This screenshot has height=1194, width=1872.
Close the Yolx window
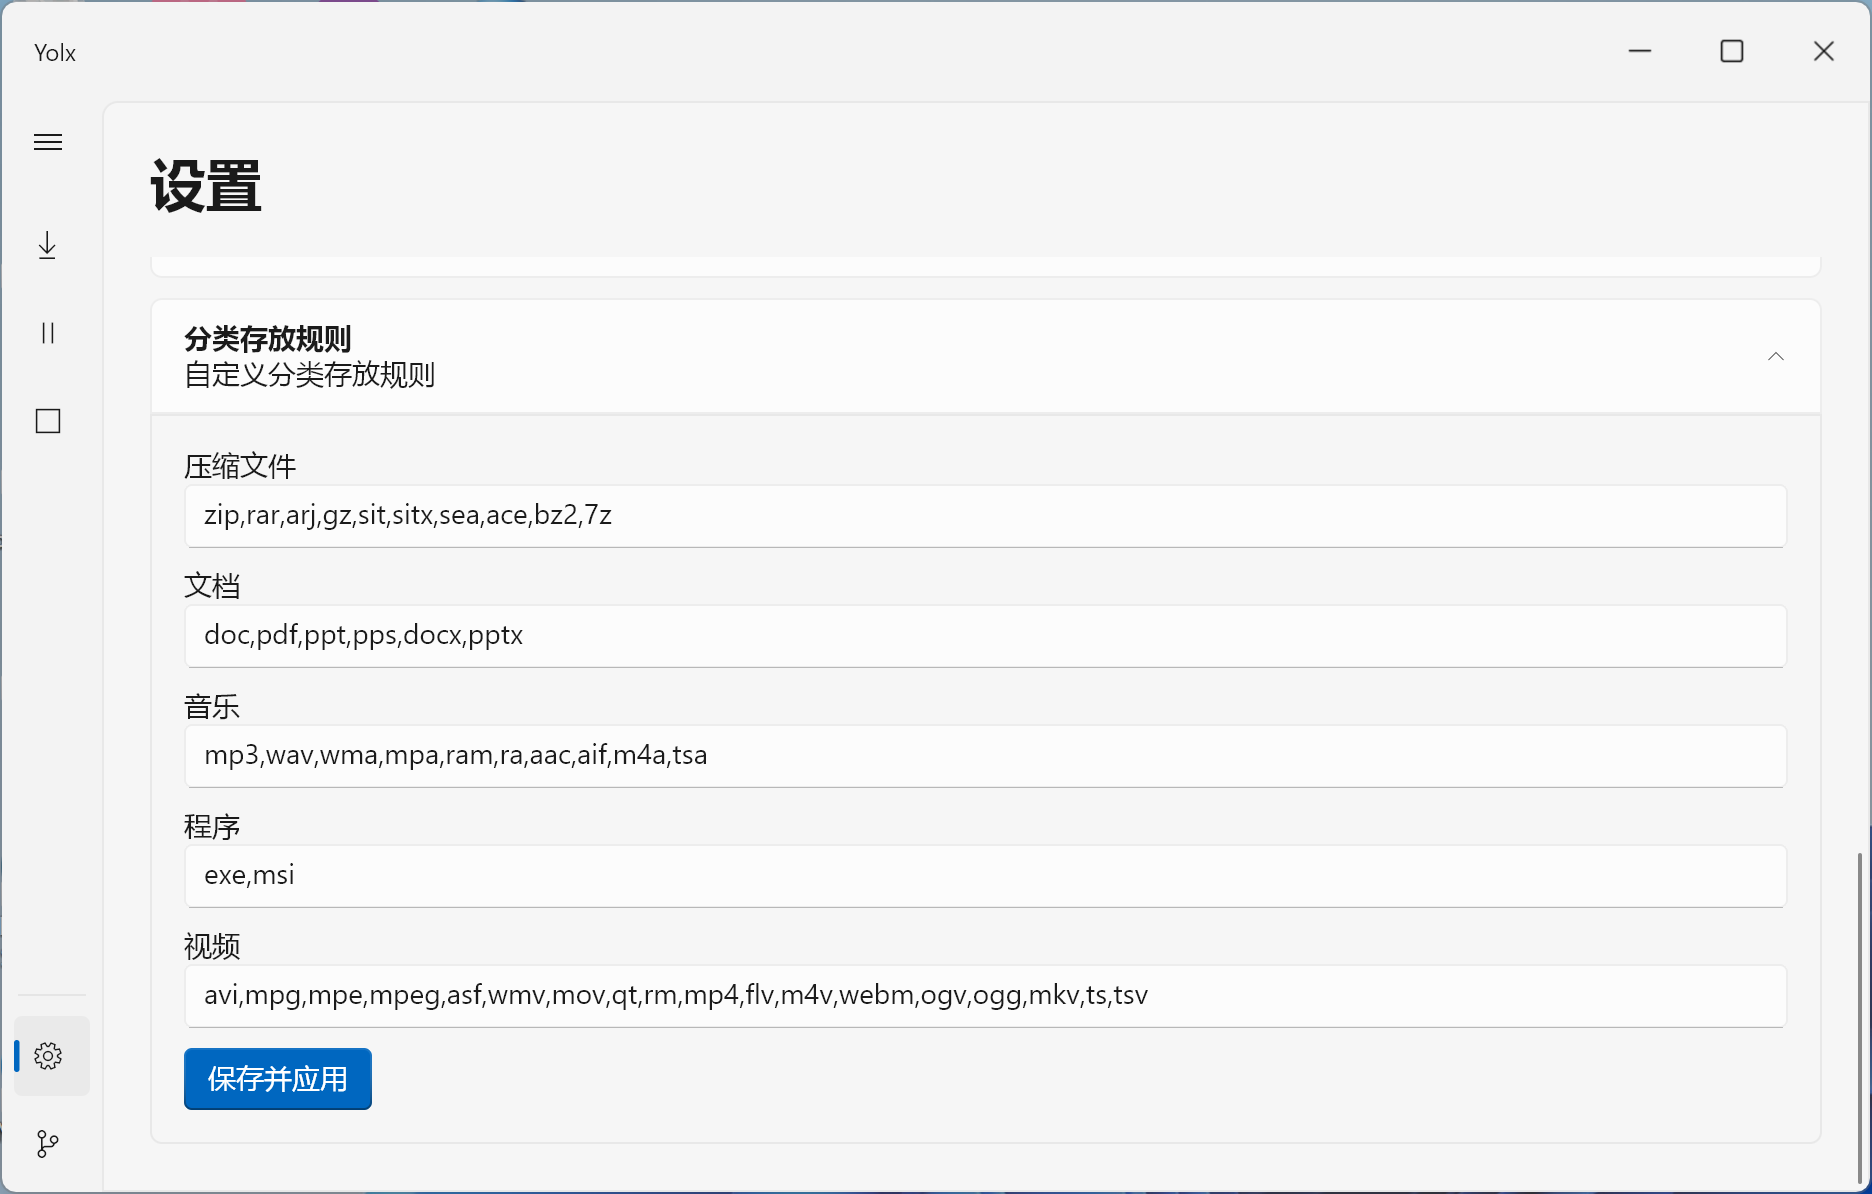pyautogui.click(x=1824, y=51)
